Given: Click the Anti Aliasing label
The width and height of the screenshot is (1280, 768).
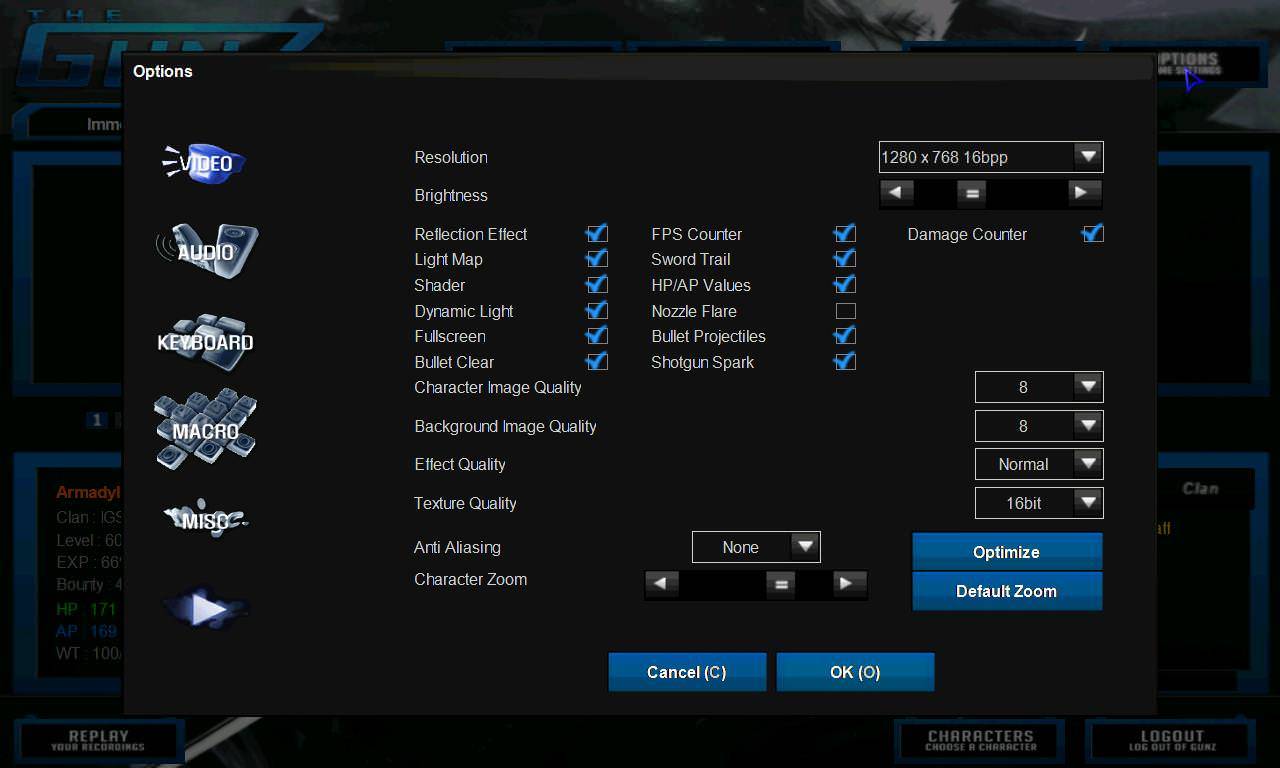Looking at the screenshot, I should click(x=457, y=547).
